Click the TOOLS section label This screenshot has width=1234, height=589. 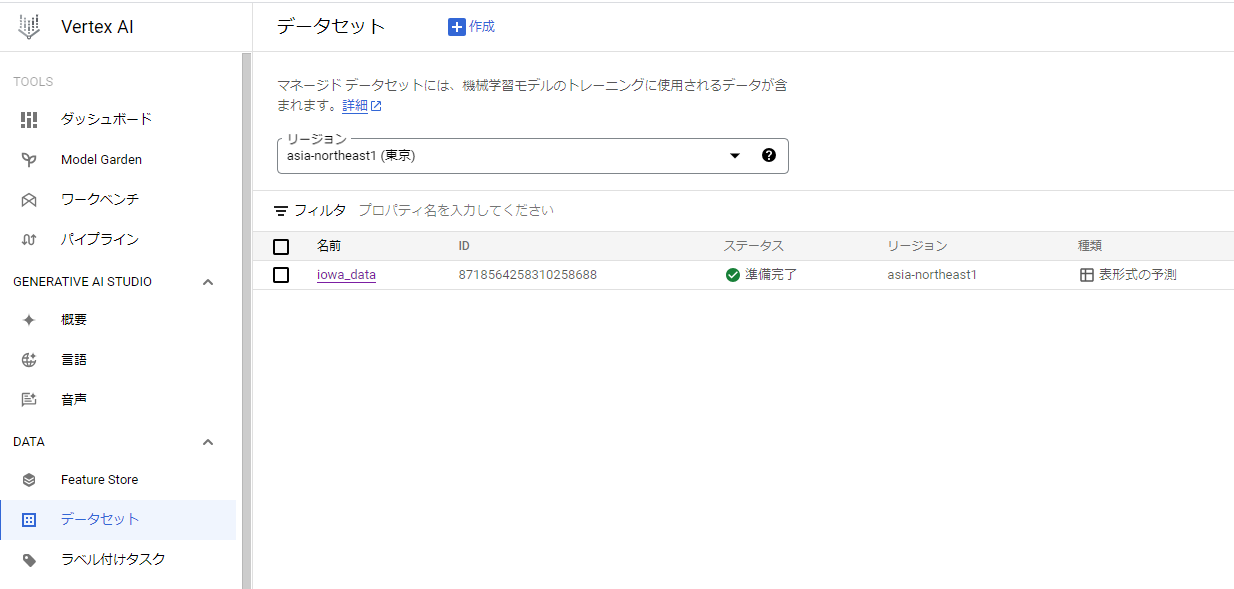tap(33, 82)
